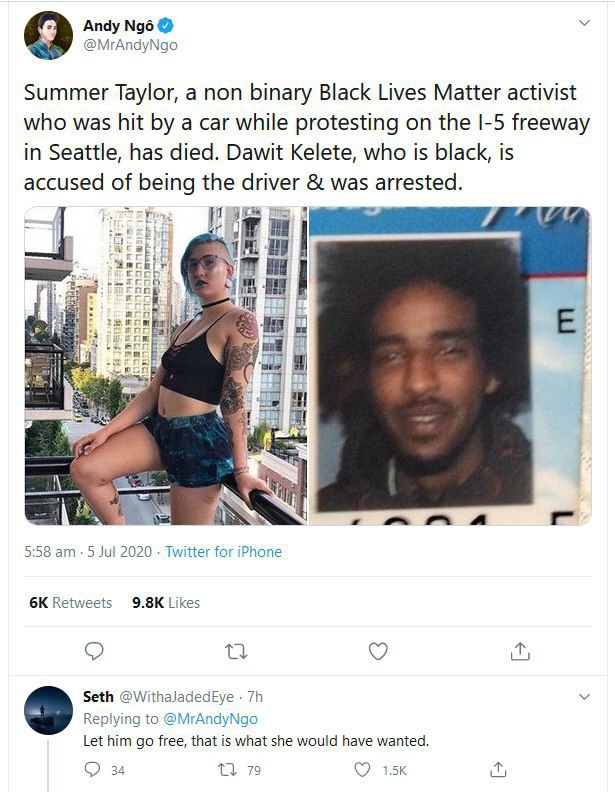Viewport: 615px width, 792px height.
Task: Retweet the main tweet via retweet icon
Action: tap(236, 652)
